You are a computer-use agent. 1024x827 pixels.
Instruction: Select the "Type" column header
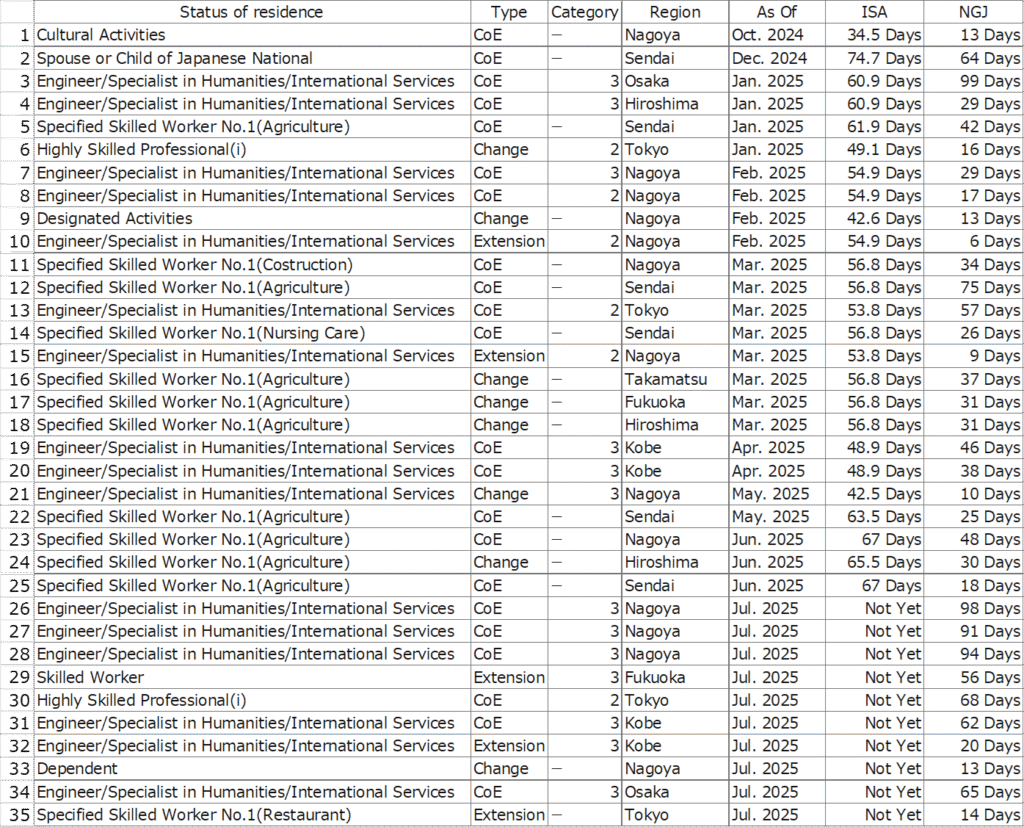tap(509, 12)
